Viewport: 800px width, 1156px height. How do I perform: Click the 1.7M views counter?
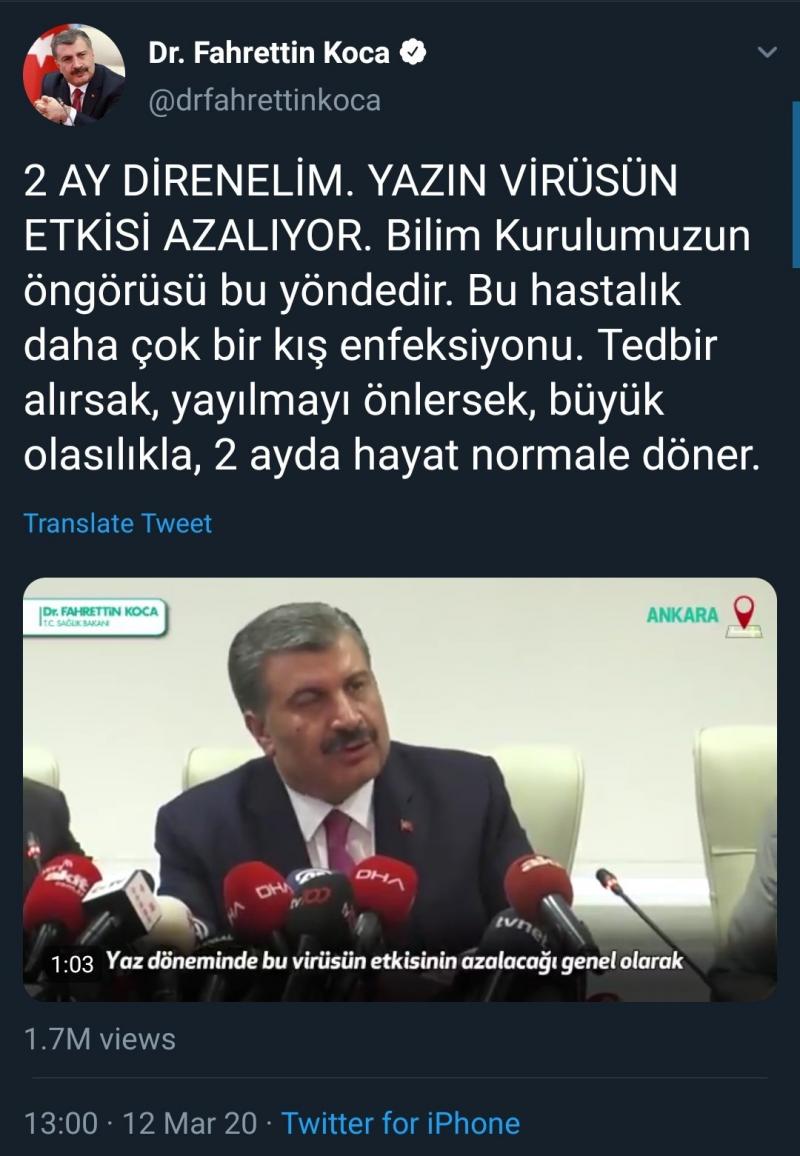(100, 1039)
